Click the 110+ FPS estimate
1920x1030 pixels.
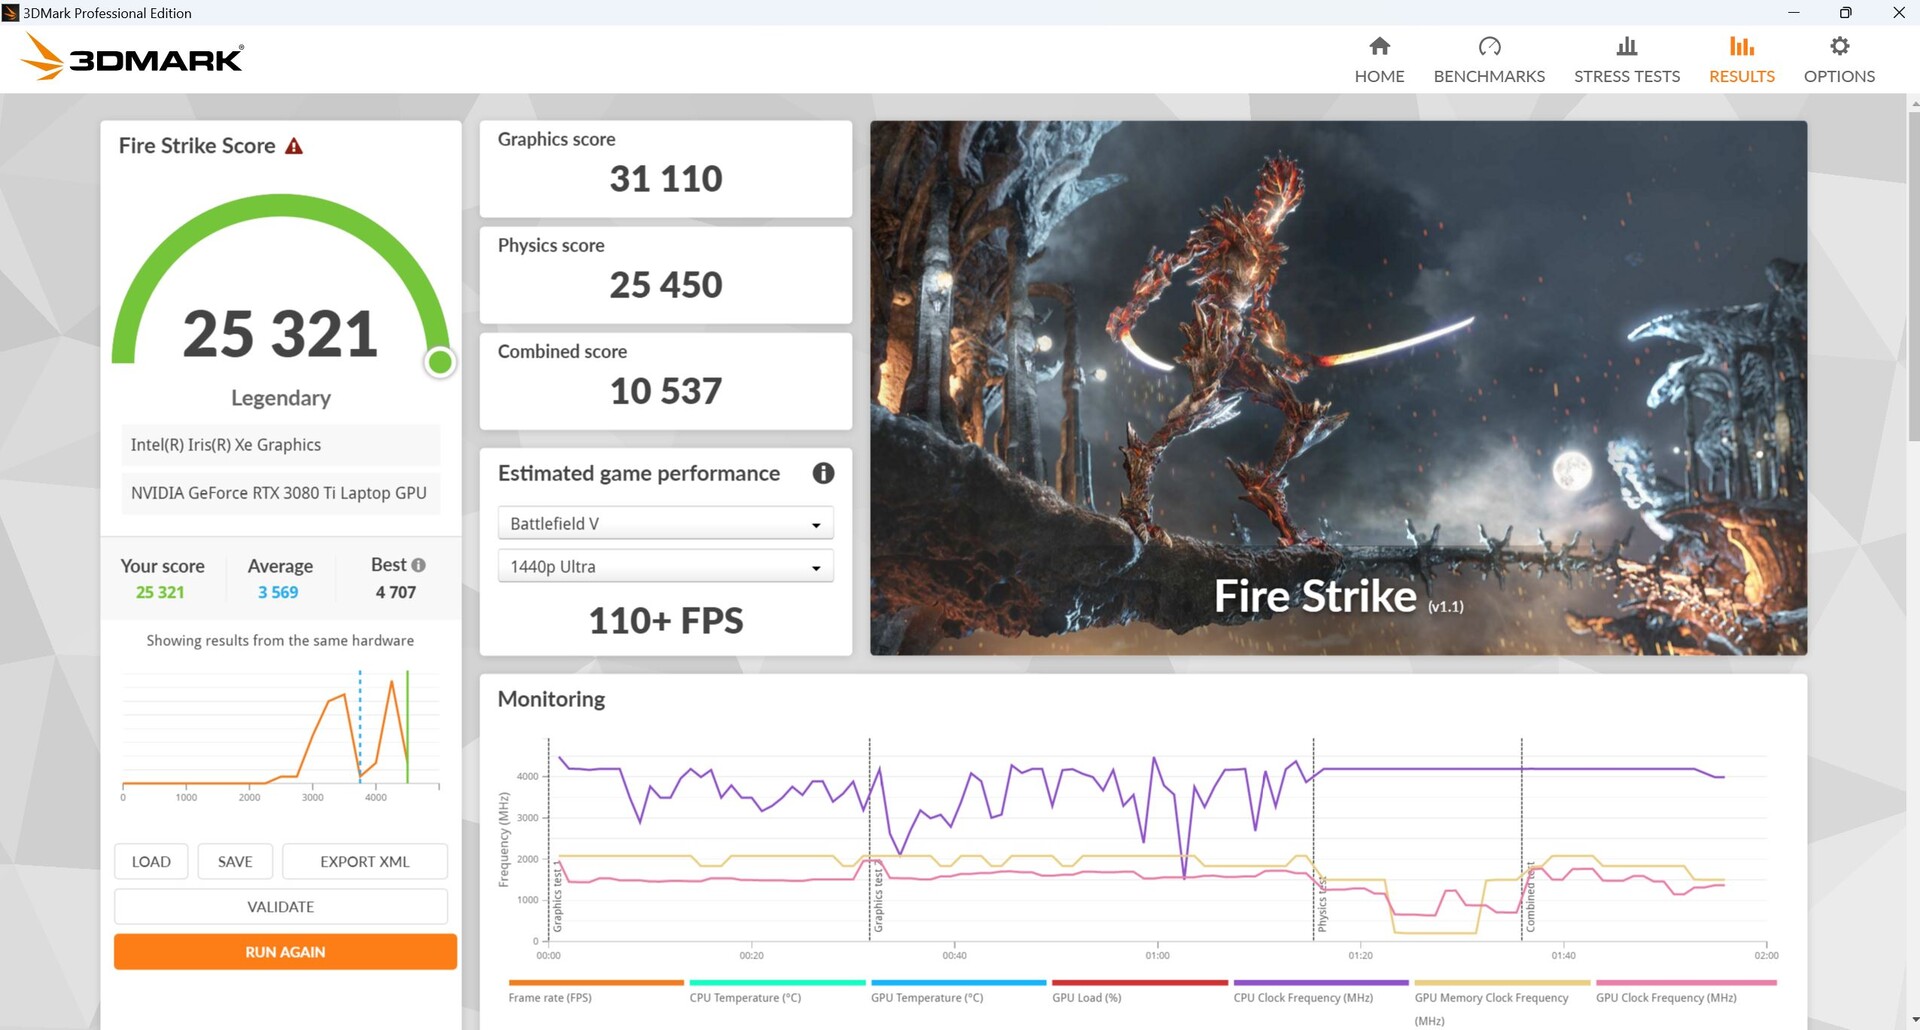pos(666,620)
